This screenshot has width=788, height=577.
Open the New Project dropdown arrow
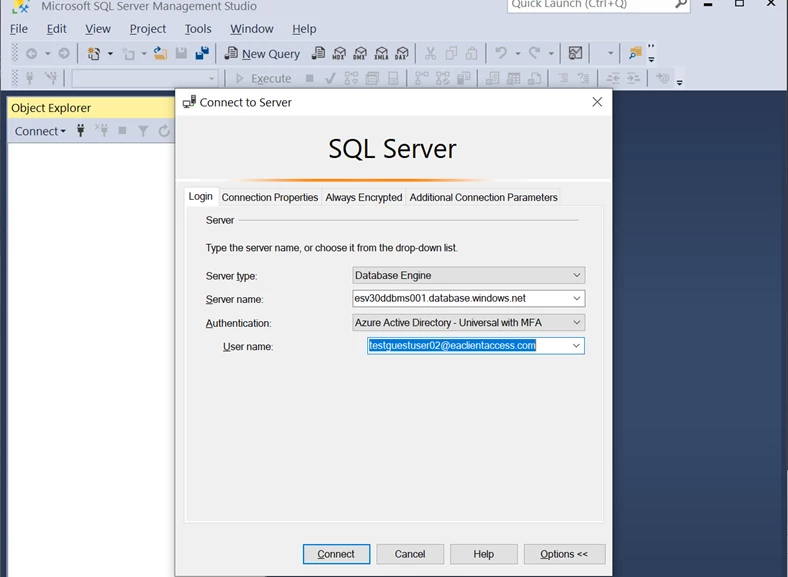tap(110, 53)
